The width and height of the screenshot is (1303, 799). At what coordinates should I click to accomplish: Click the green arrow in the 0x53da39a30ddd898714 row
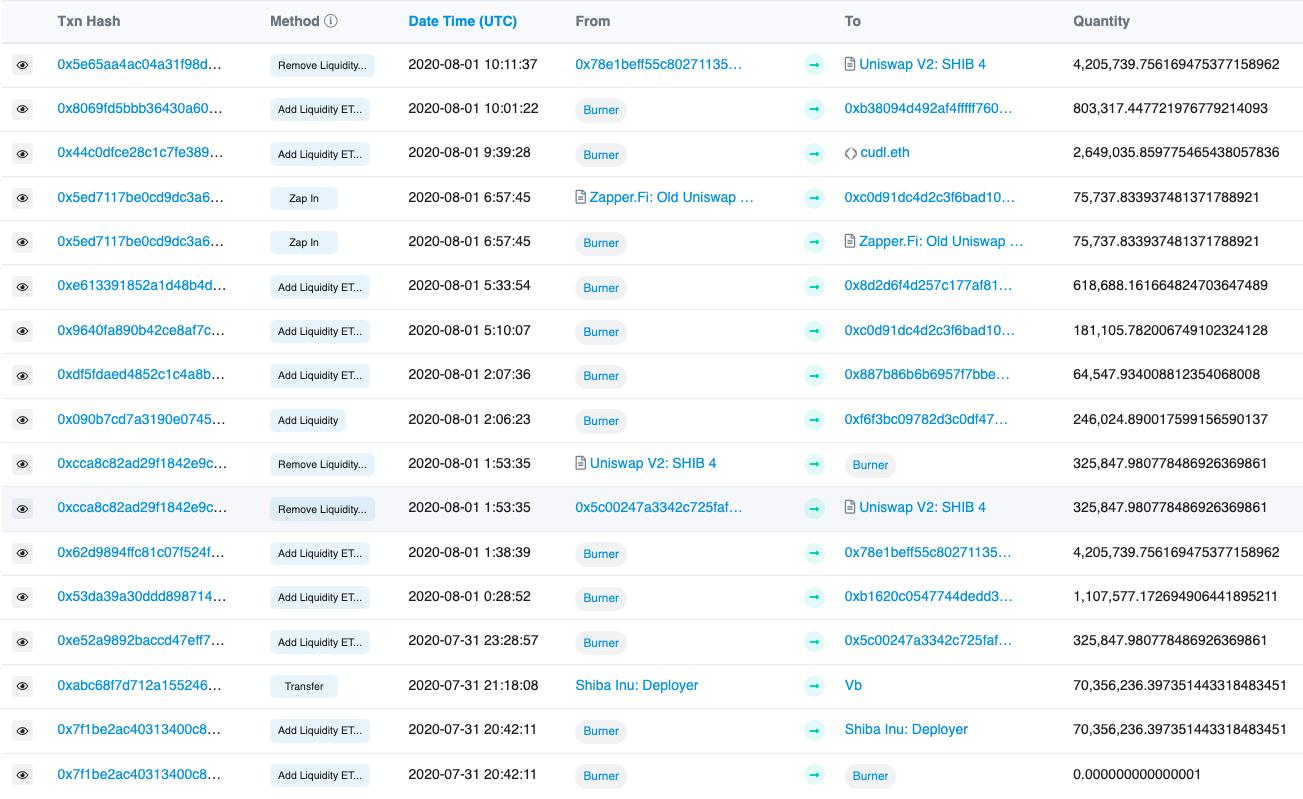(x=814, y=597)
